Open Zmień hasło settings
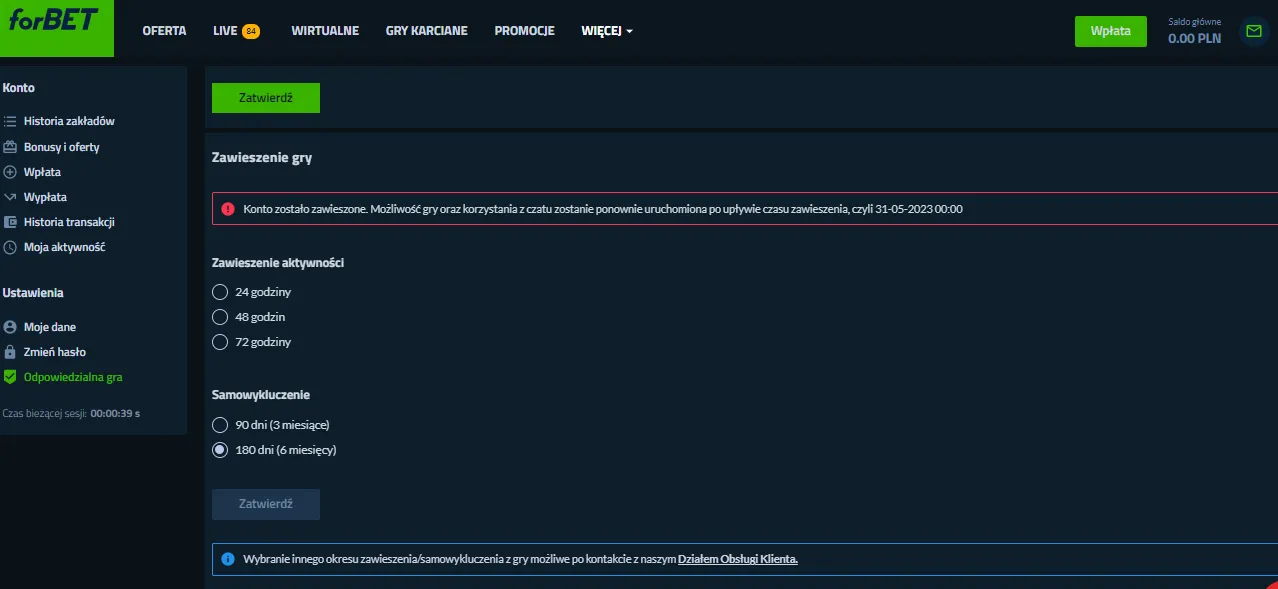The width and height of the screenshot is (1278, 589). [x=55, y=352]
